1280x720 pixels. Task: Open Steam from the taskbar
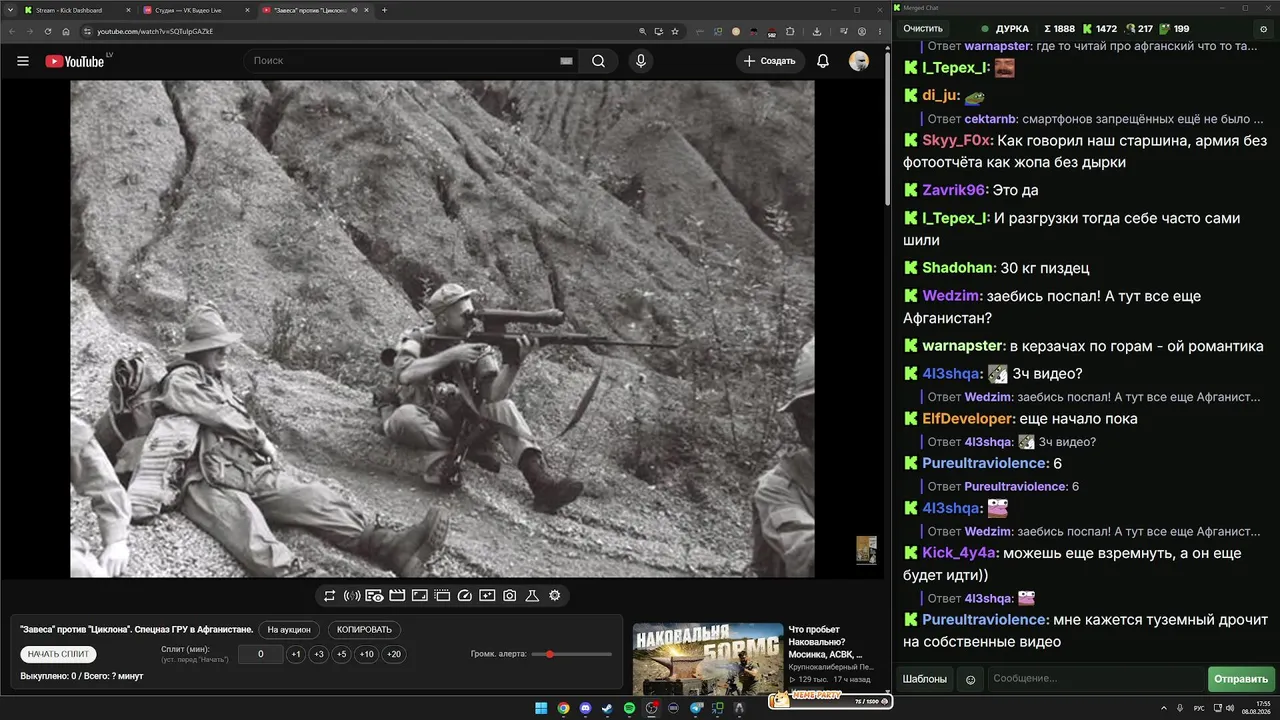click(x=608, y=708)
